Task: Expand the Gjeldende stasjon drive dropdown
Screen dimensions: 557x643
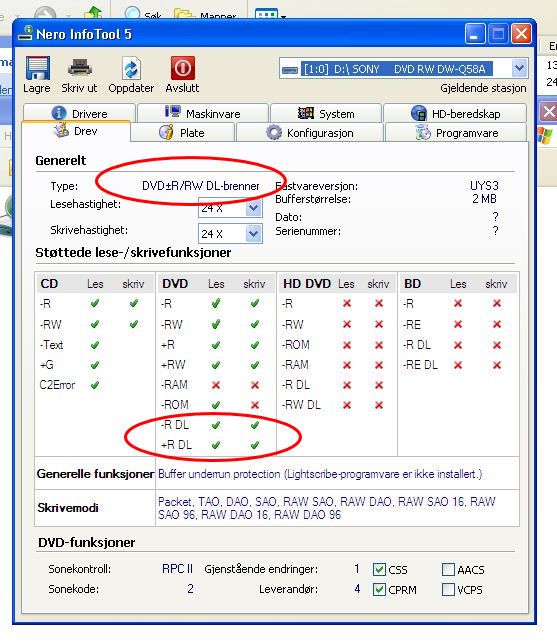Action: click(x=519, y=68)
